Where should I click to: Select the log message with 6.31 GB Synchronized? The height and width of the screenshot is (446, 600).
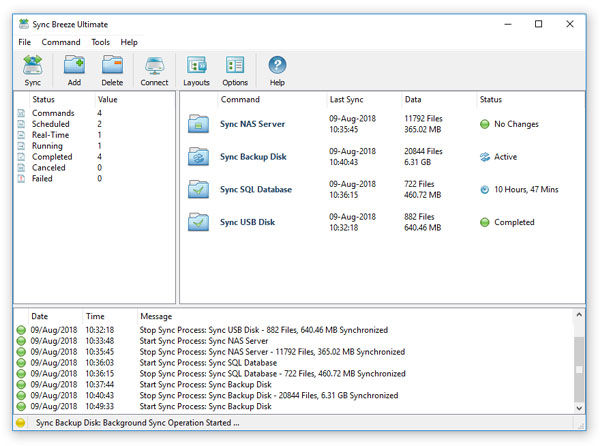pos(269,396)
